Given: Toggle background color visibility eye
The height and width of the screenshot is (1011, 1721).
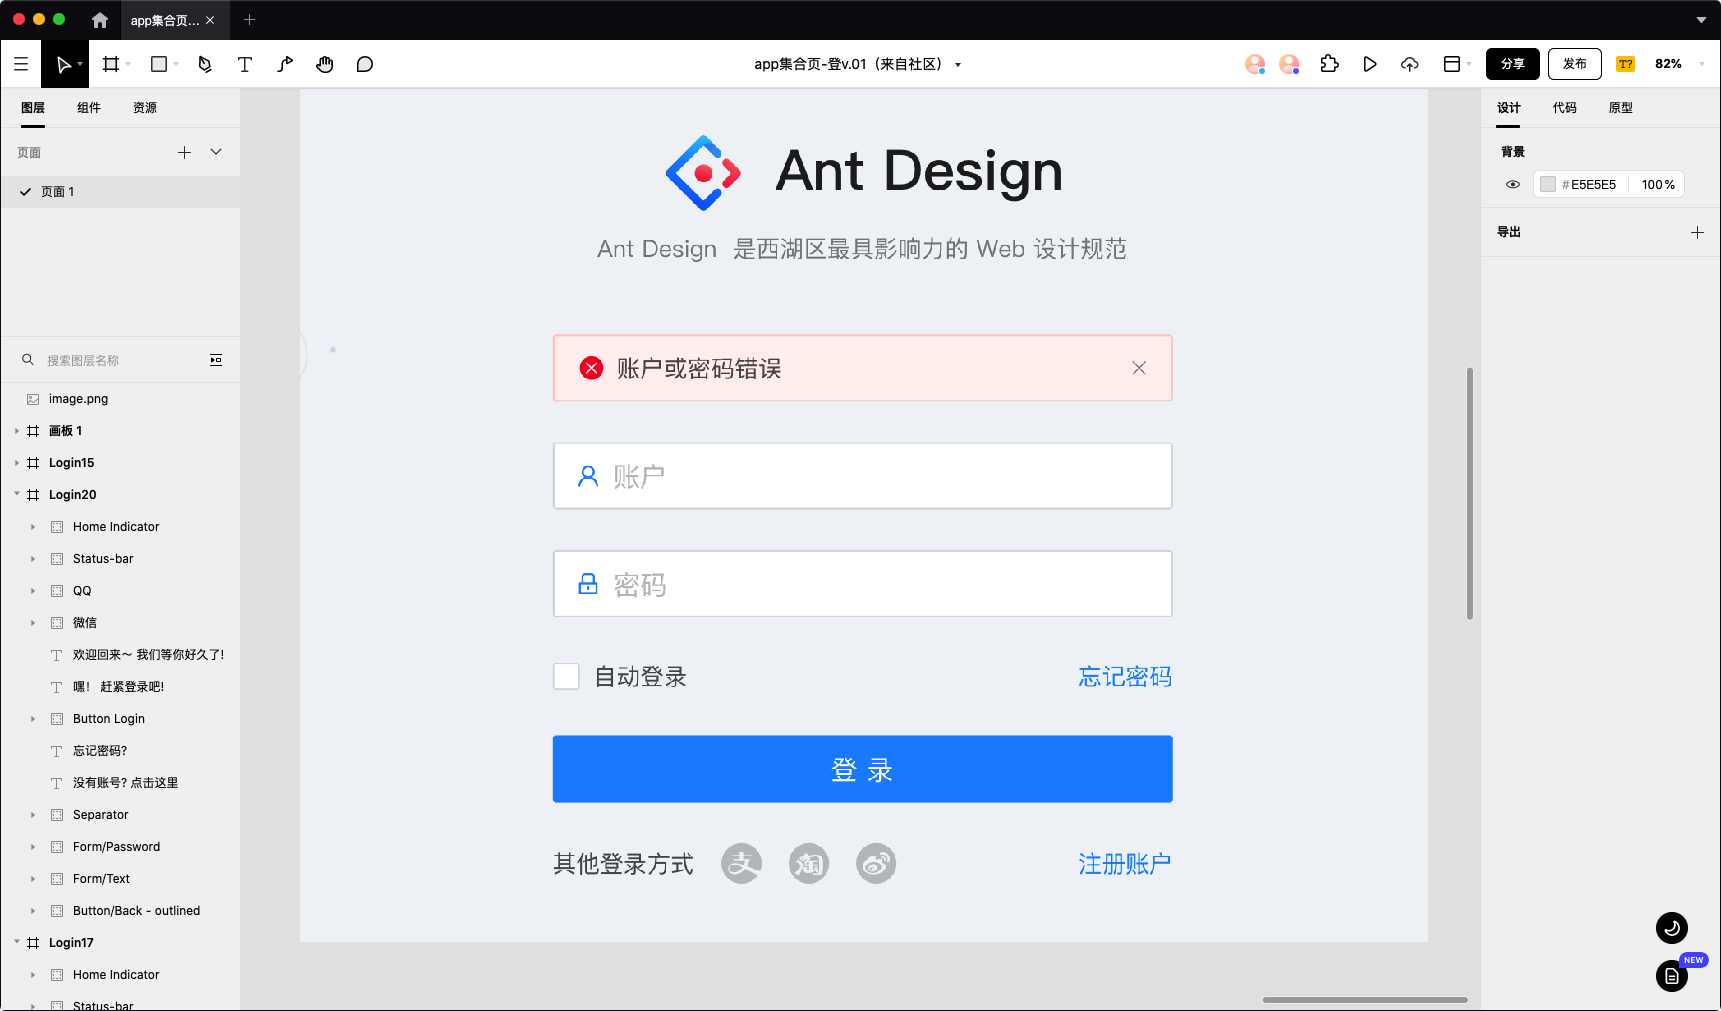Looking at the screenshot, I should click(1513, 184).
